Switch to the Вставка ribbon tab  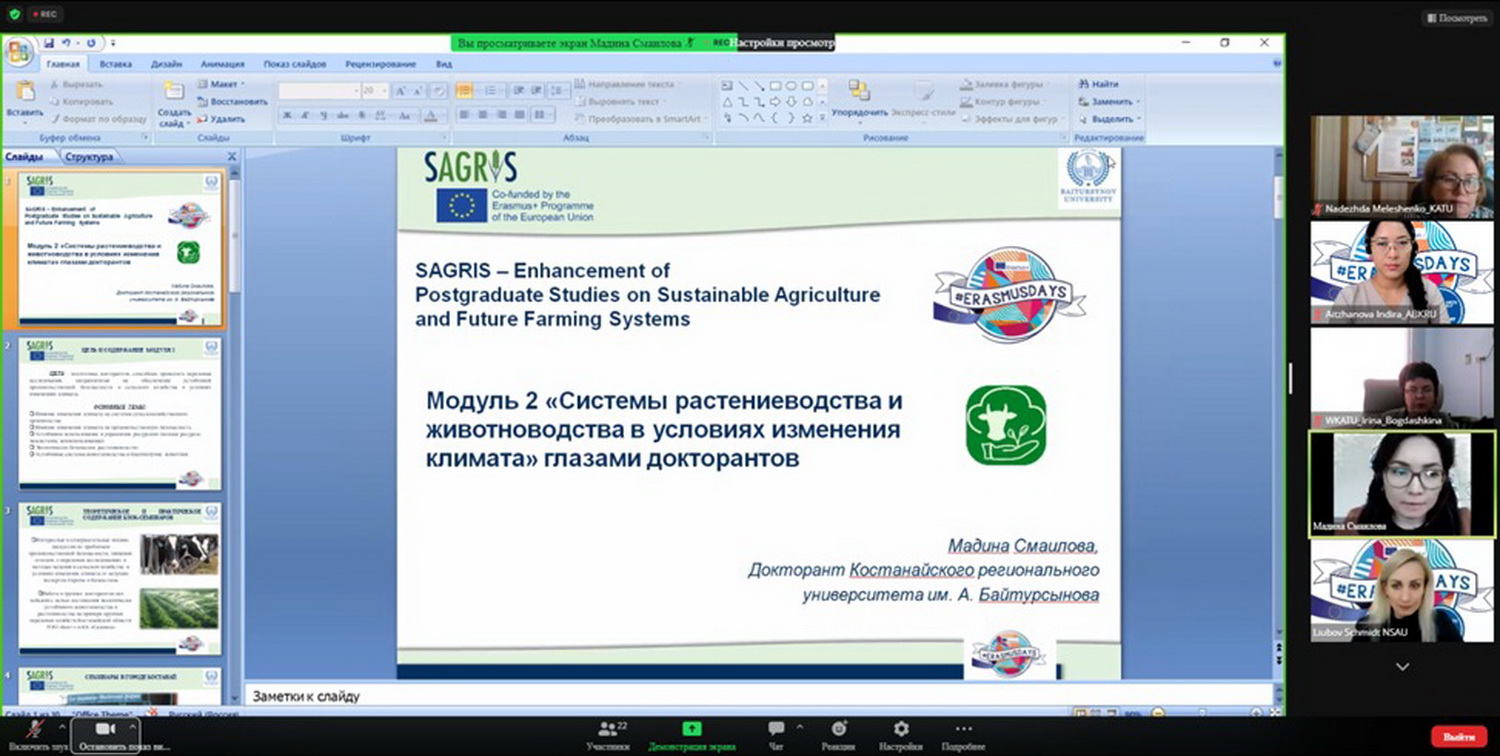[116, 64]
